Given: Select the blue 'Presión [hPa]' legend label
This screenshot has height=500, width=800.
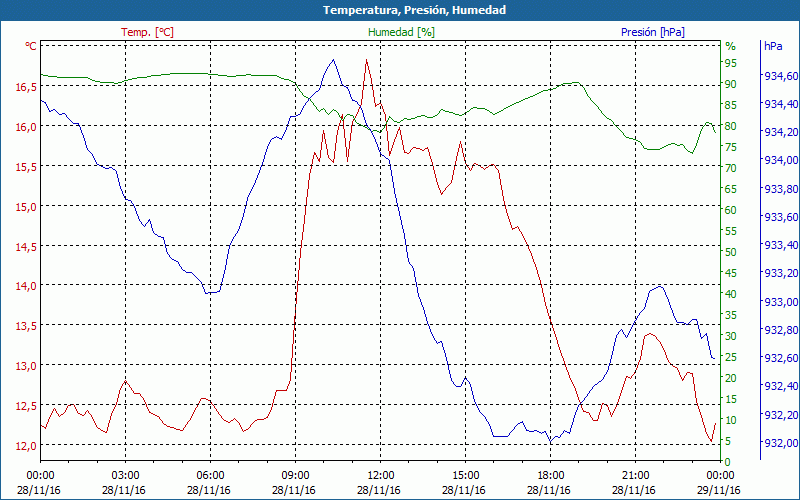Looking at the screenshot, I should point(653,32).
